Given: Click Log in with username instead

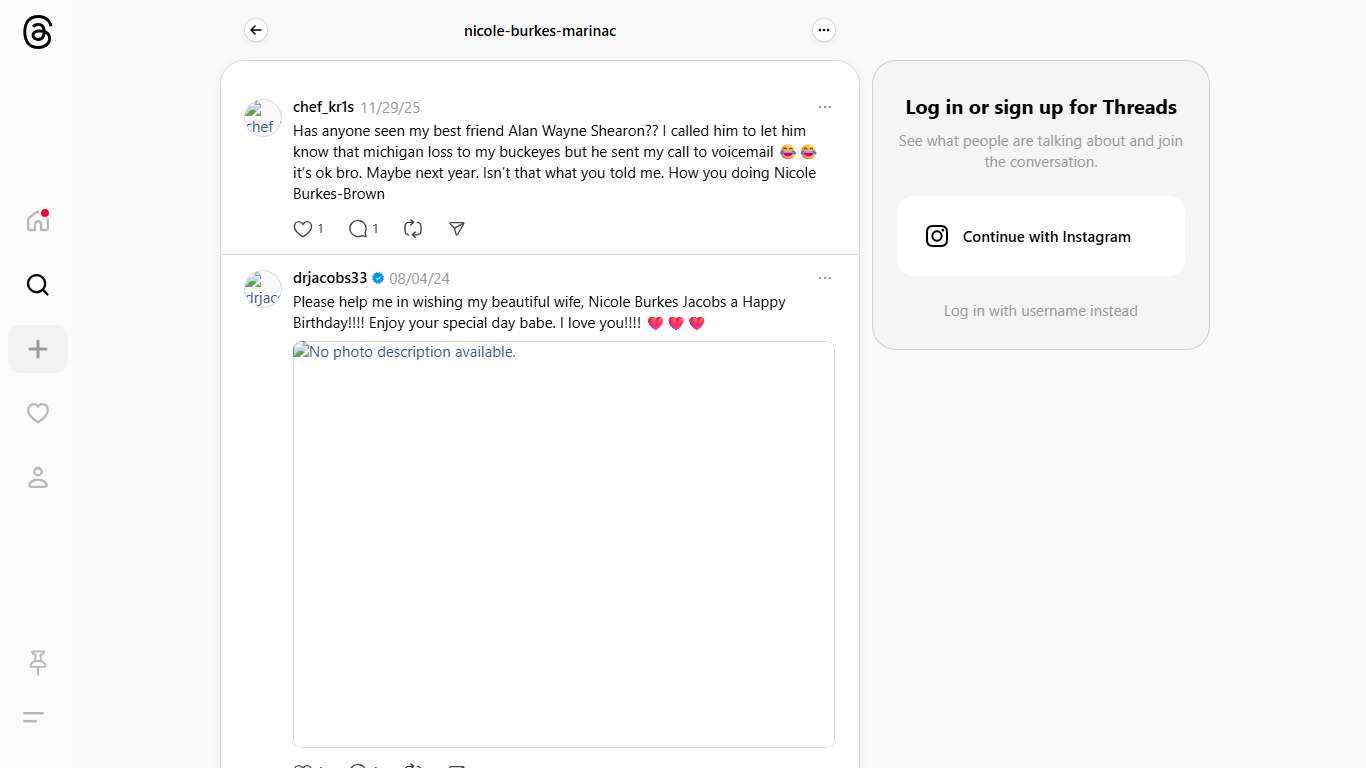Looking at the screenshot, I should click(1040, 311).
